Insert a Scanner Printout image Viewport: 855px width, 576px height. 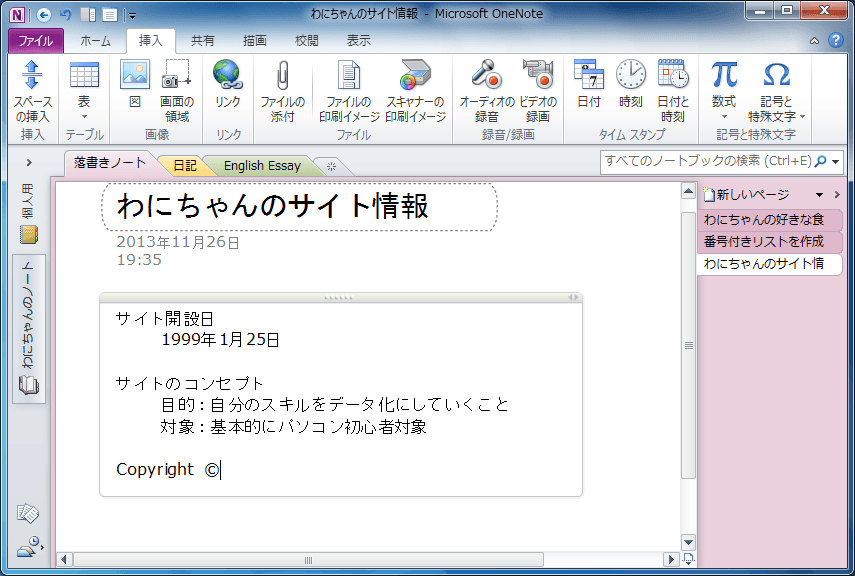point(416,91)
